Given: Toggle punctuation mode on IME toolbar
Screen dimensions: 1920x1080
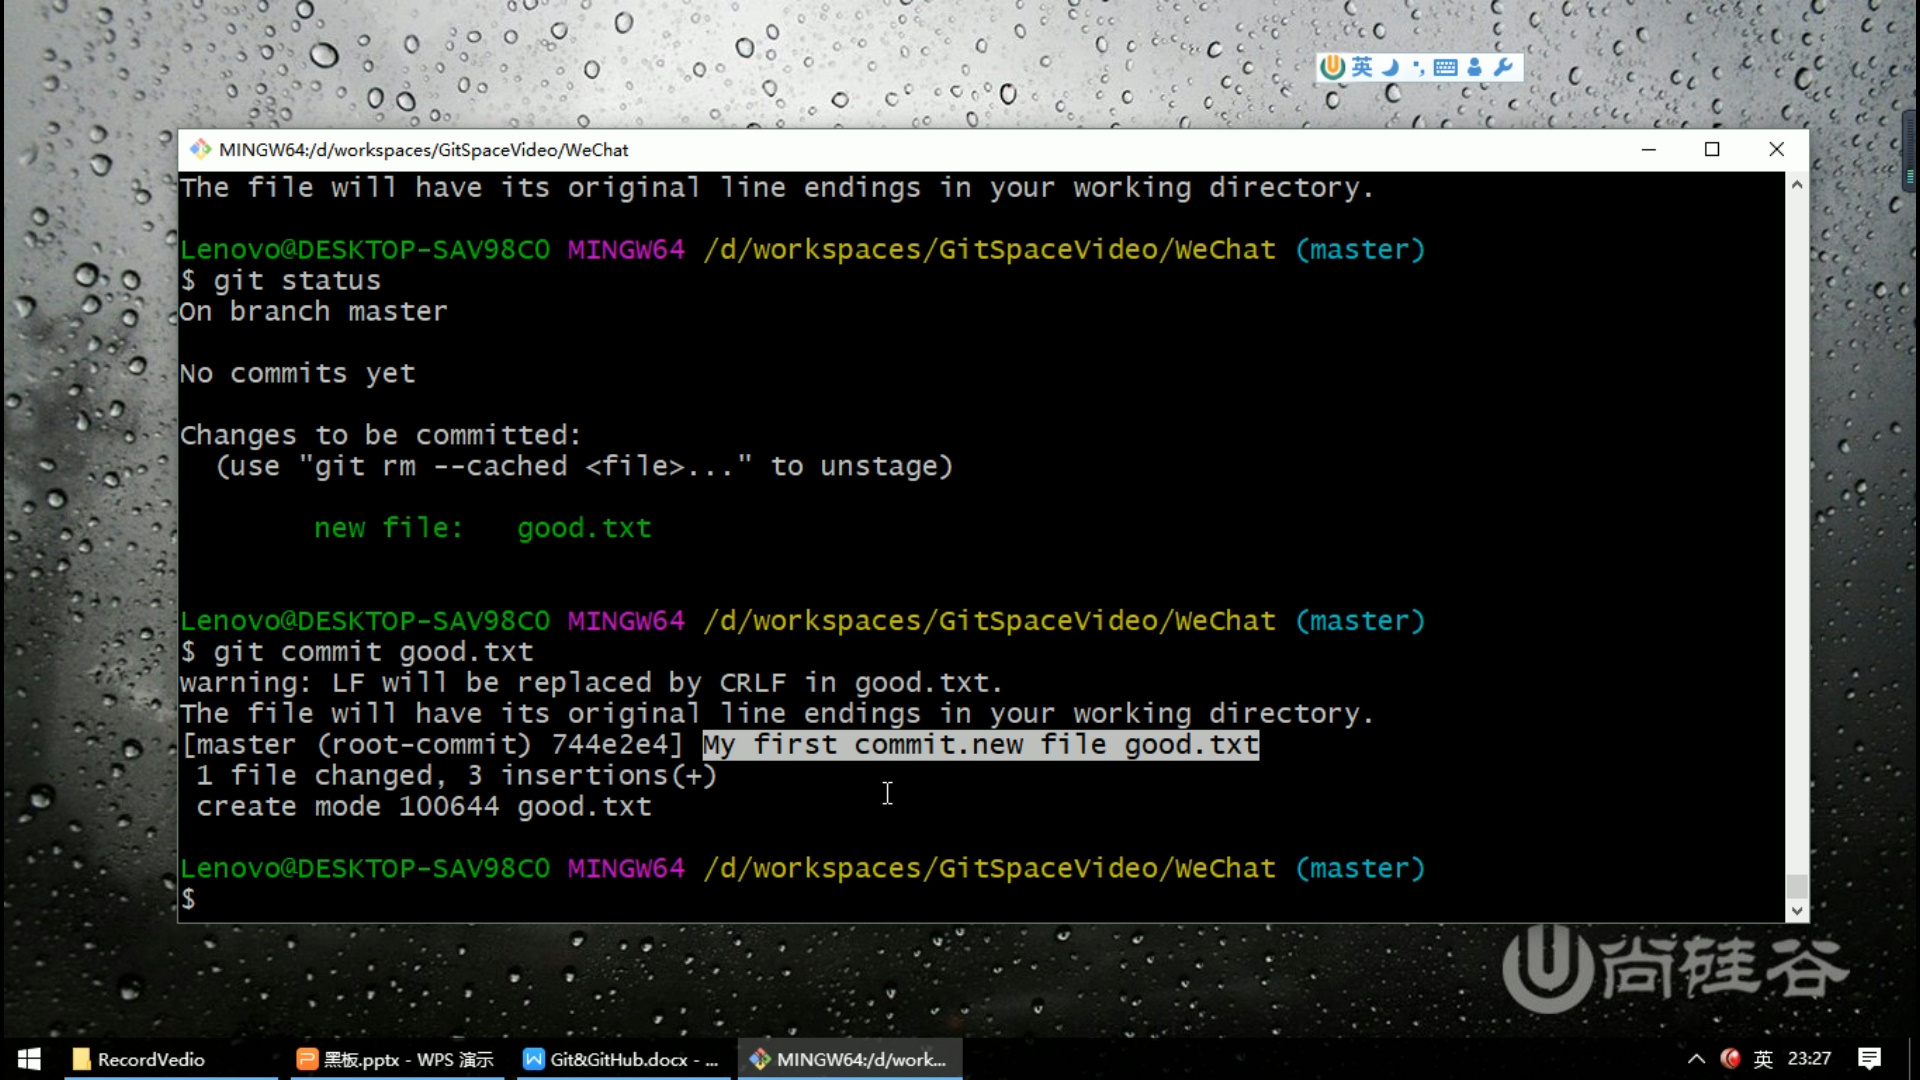Looking at the screenshot, I should pos(1418,68).
